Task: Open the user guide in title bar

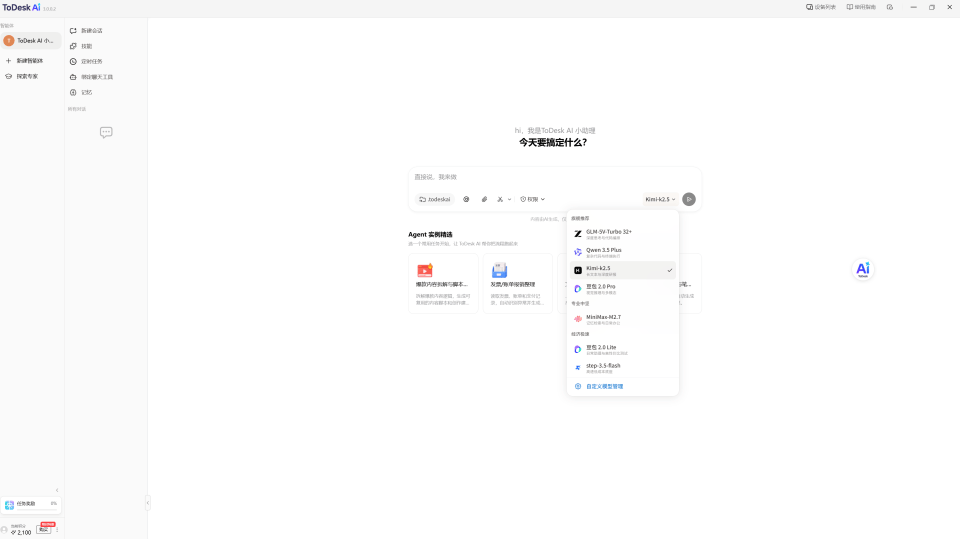Action: (x=861, y=7)
